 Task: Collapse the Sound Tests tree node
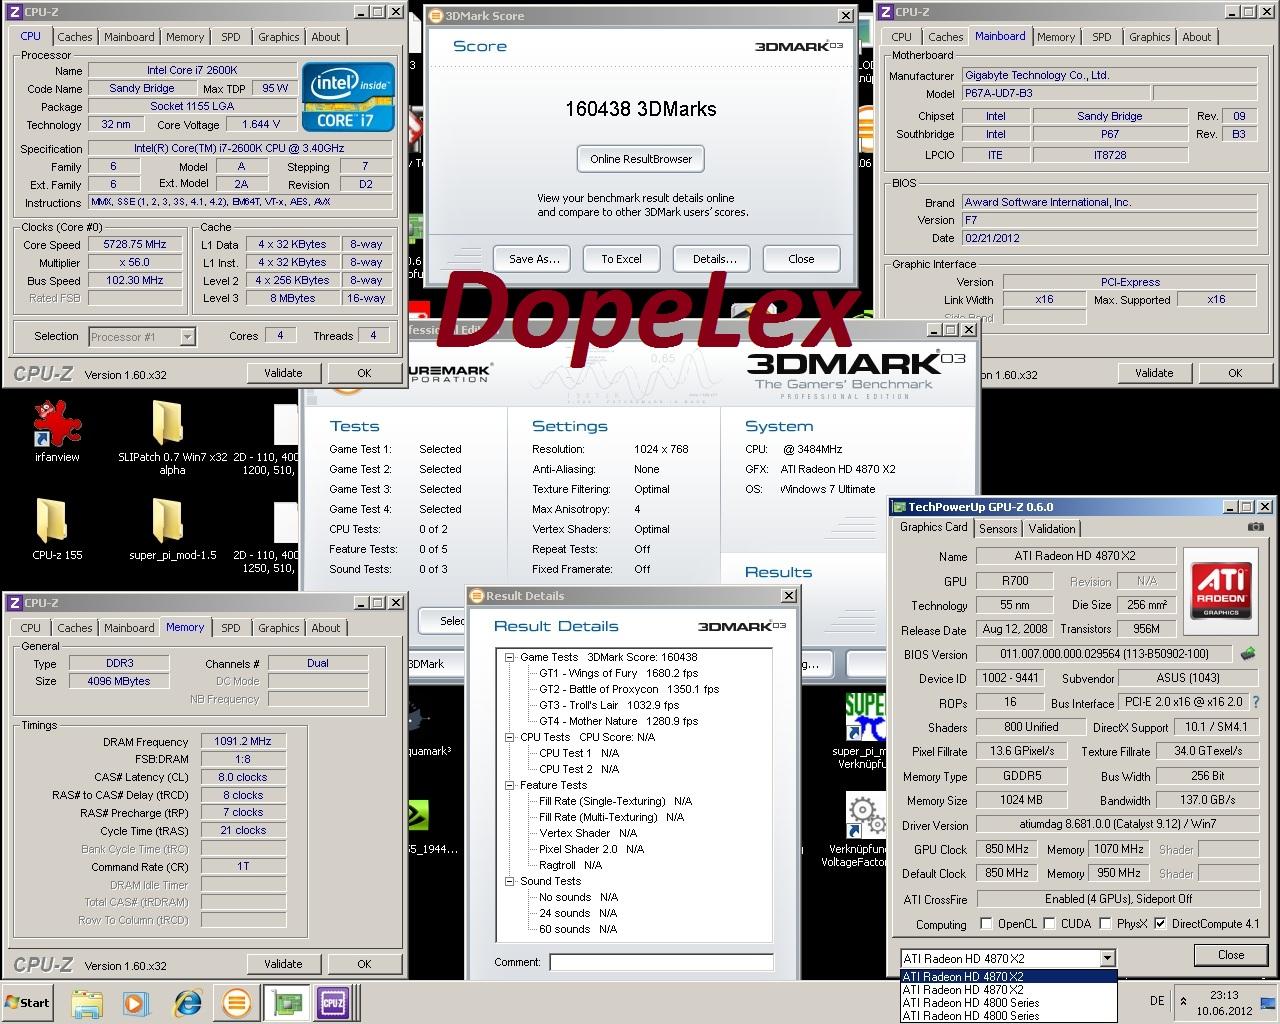[510, 881]
